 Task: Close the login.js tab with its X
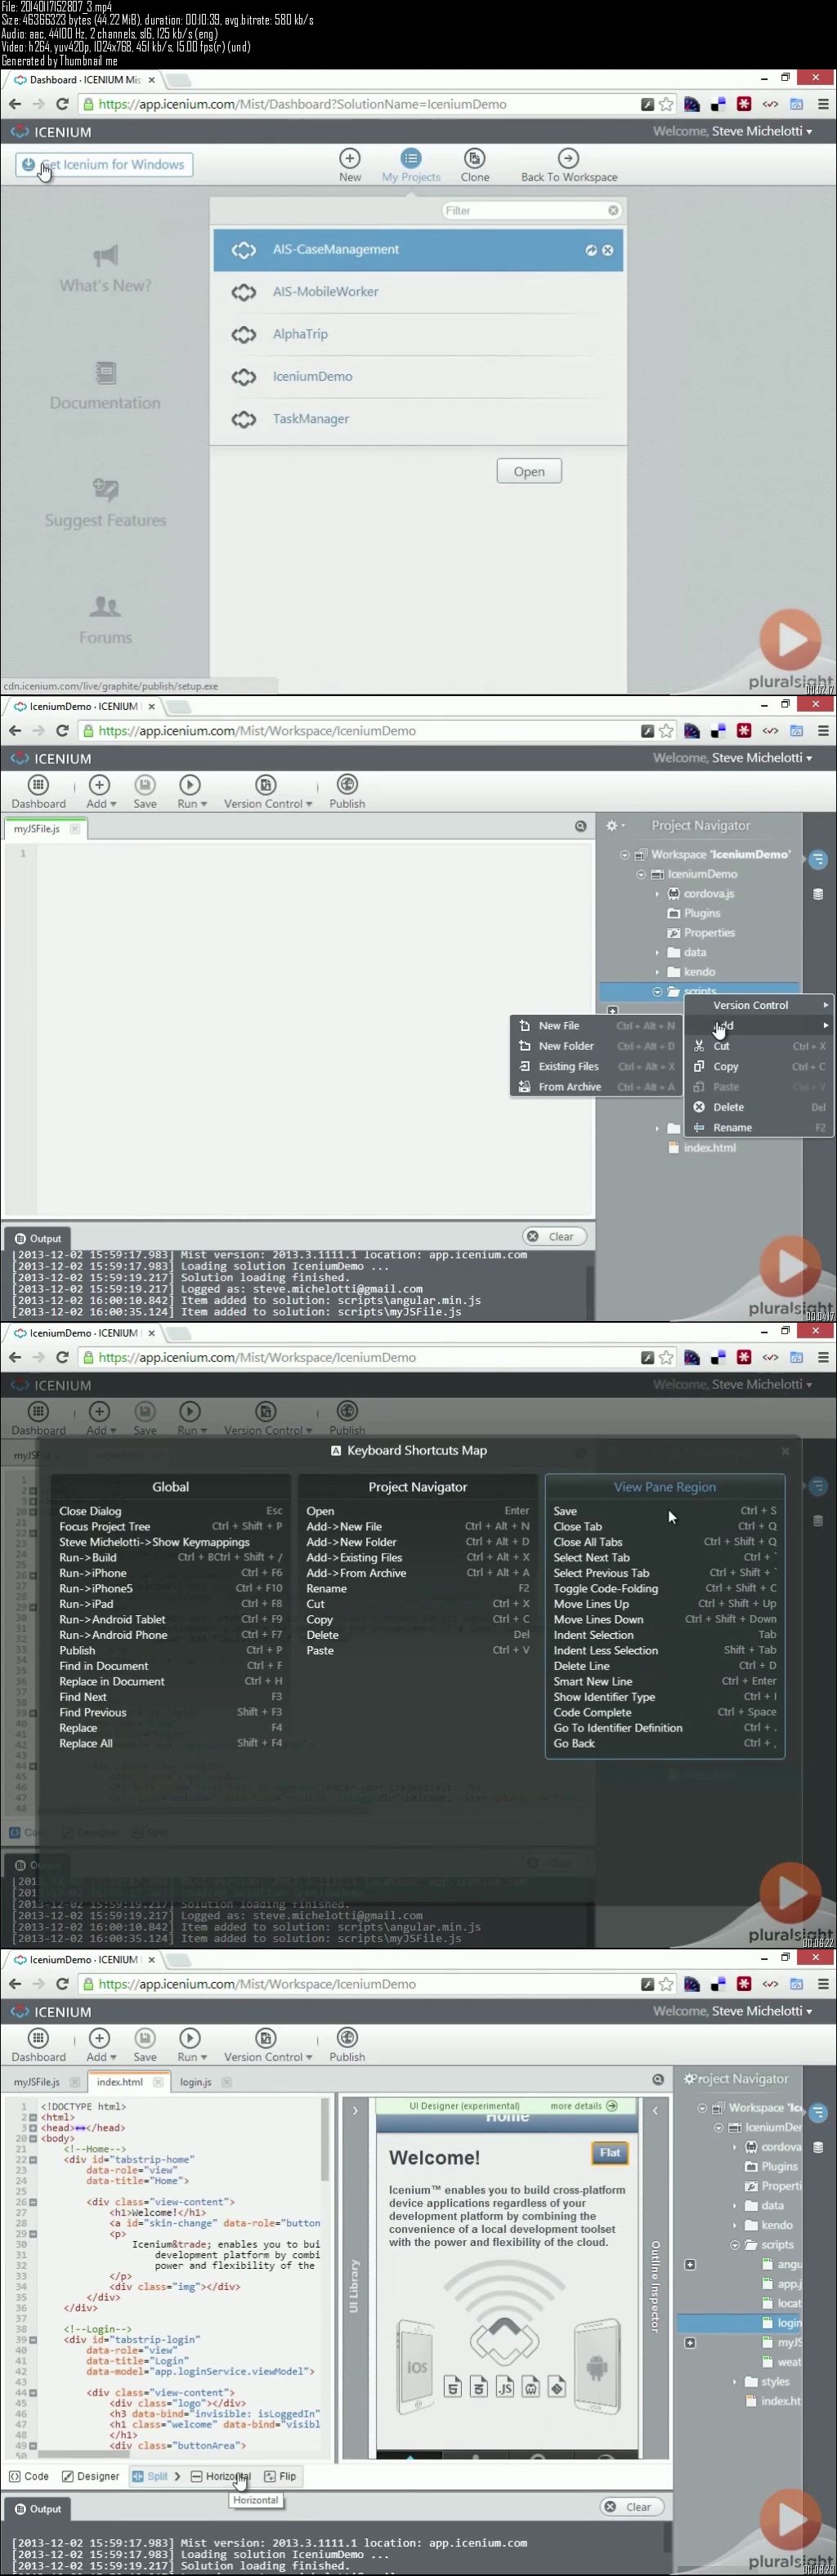tap(226, 2082)
